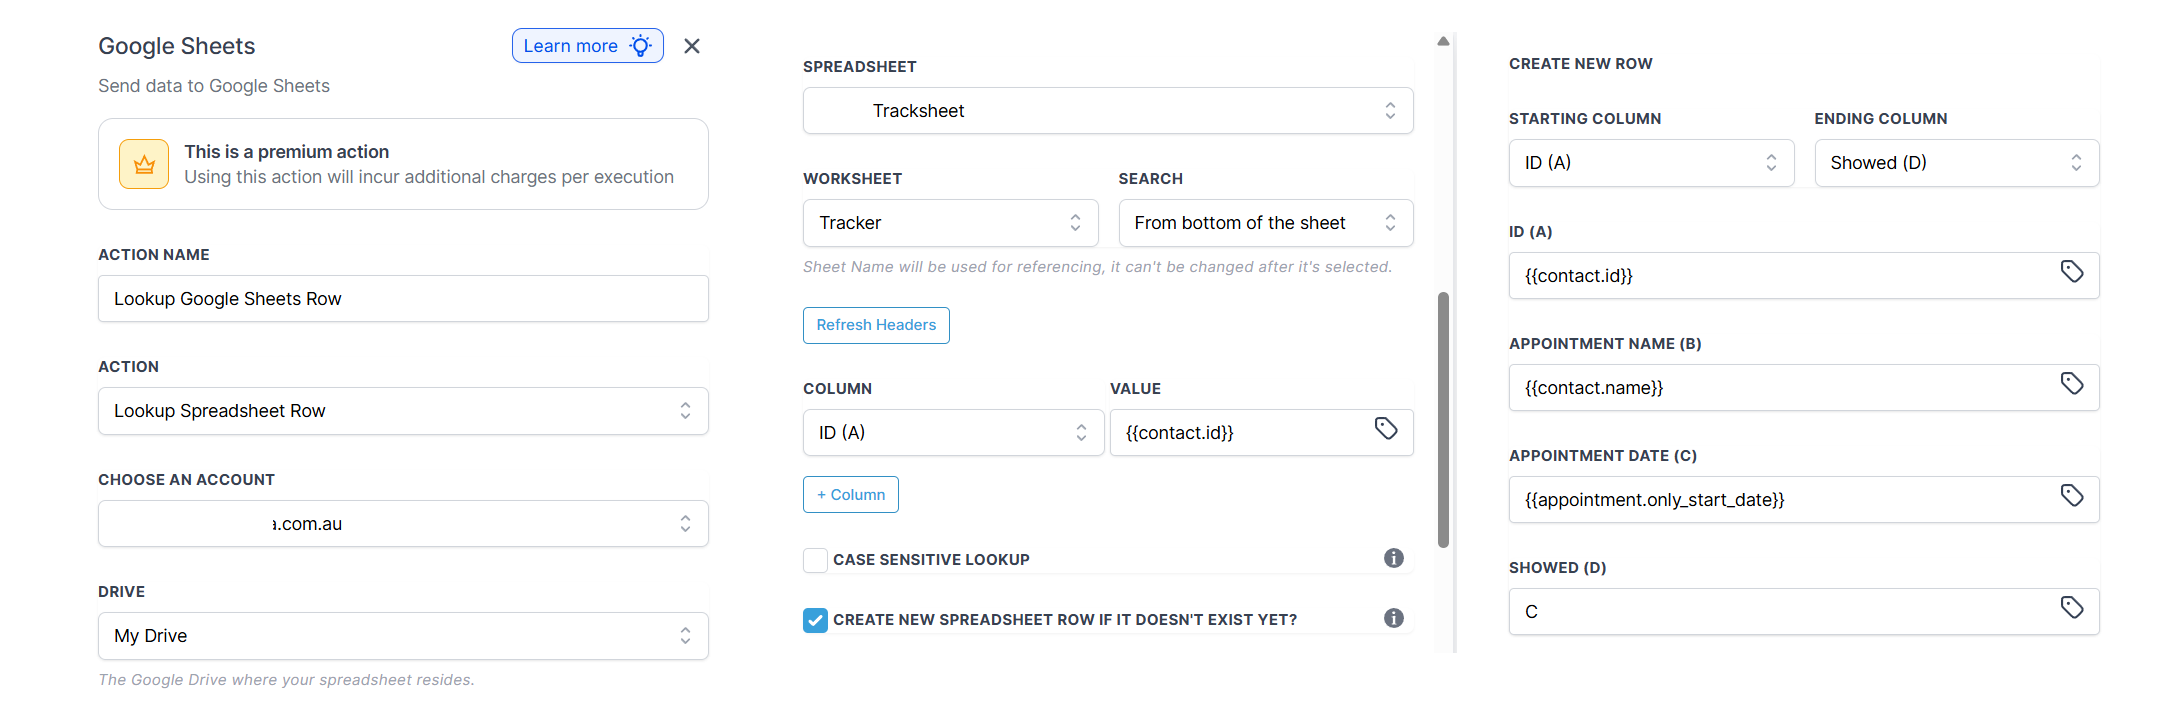Click the info icon beside Case Sensitive Lookup
Screen dimensions: 2161x720
tap(1394, 558)
